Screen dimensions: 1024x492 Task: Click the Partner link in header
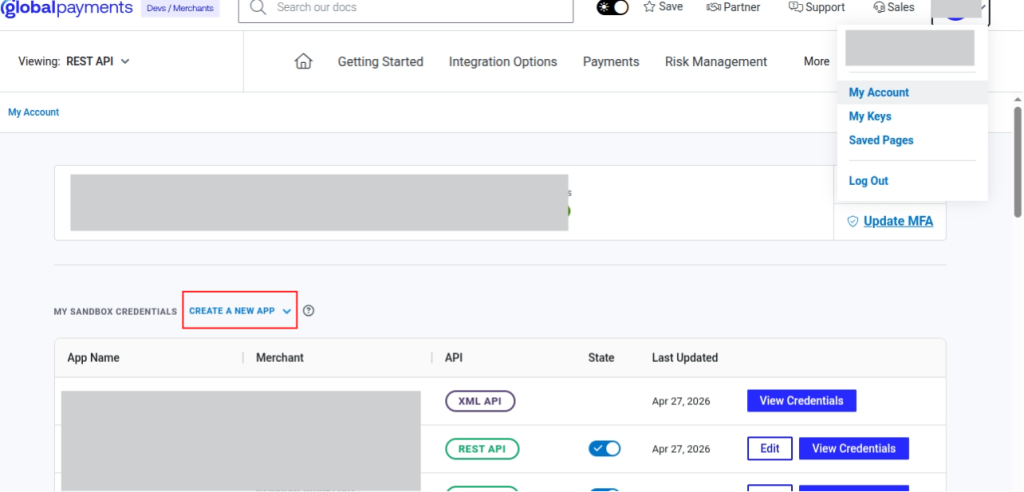click(x=733, y=7)
